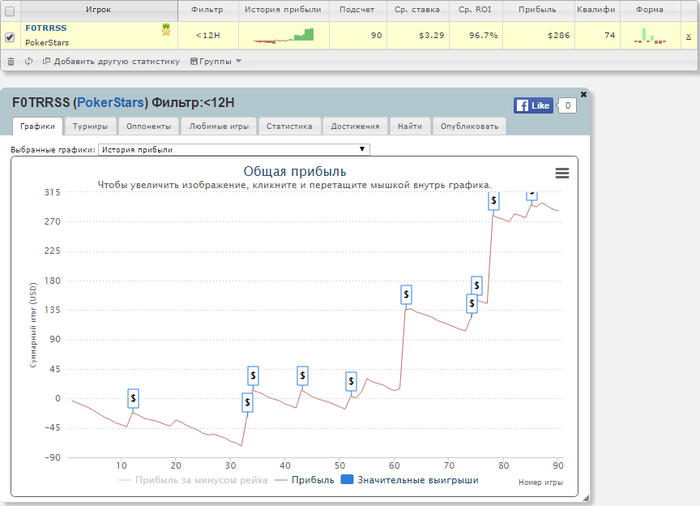
Task: Click the win marker near game 52
Action: [x=351, y=381]
